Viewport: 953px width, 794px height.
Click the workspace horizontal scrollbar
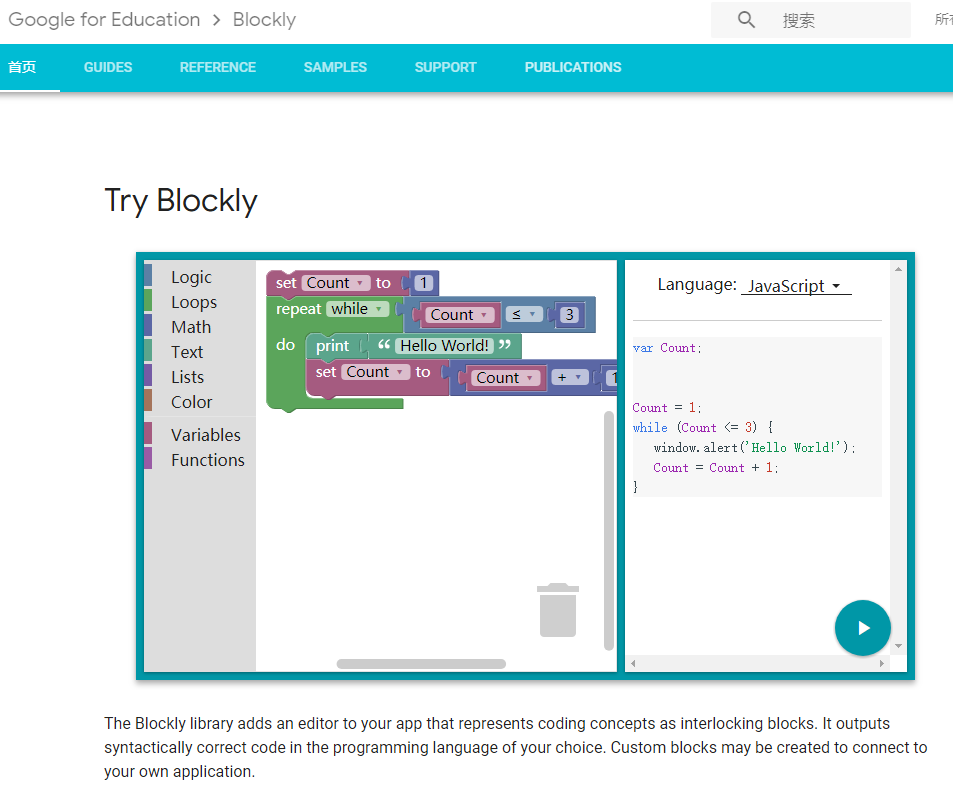421,664
